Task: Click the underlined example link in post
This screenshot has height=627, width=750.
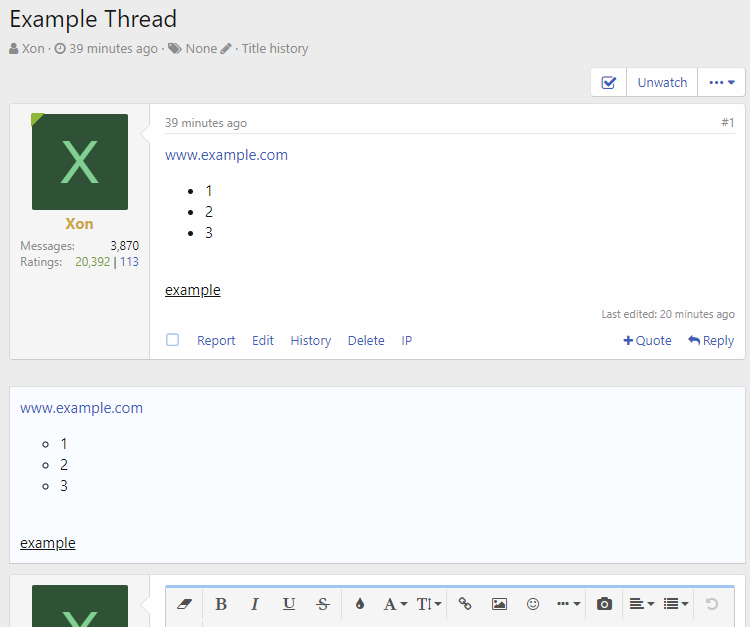Action: 193,290
